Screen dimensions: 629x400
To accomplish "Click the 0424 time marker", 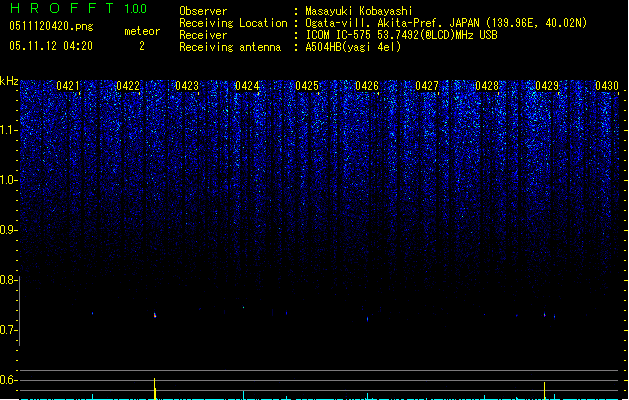I will [x=247, y=86].
